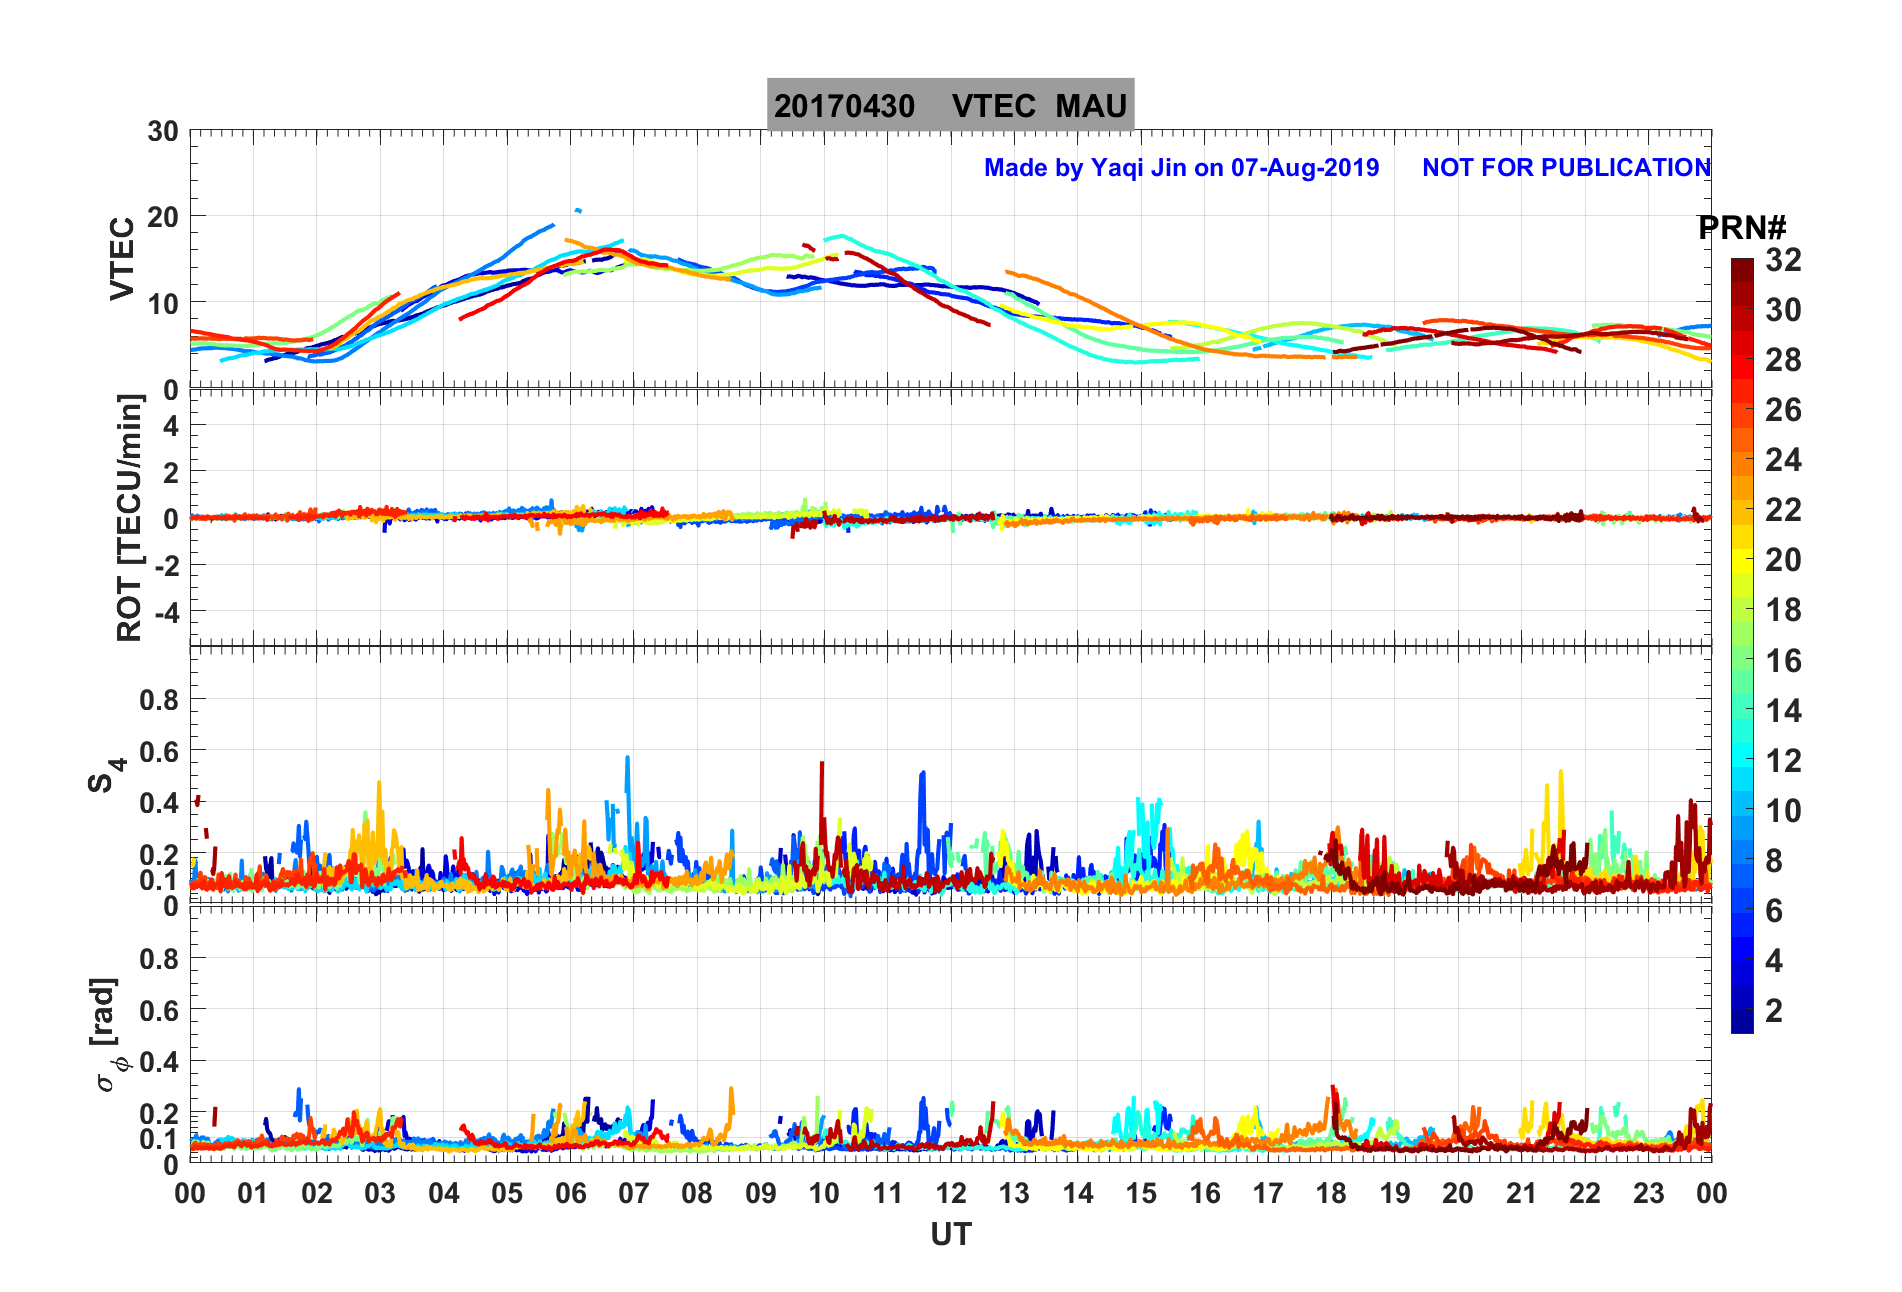Click the VTEC y-axis label

(122, 258)
